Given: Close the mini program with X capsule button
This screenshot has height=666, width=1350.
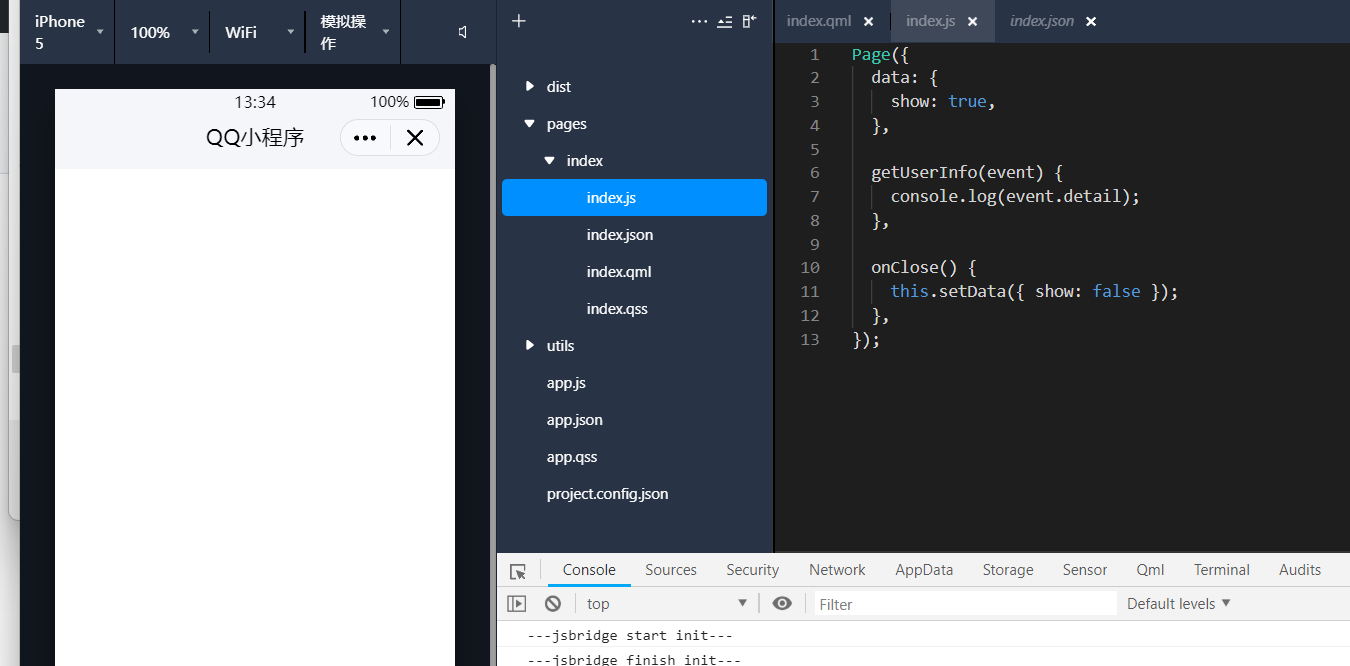Looking at the screenshot, I should click(415, 138).
